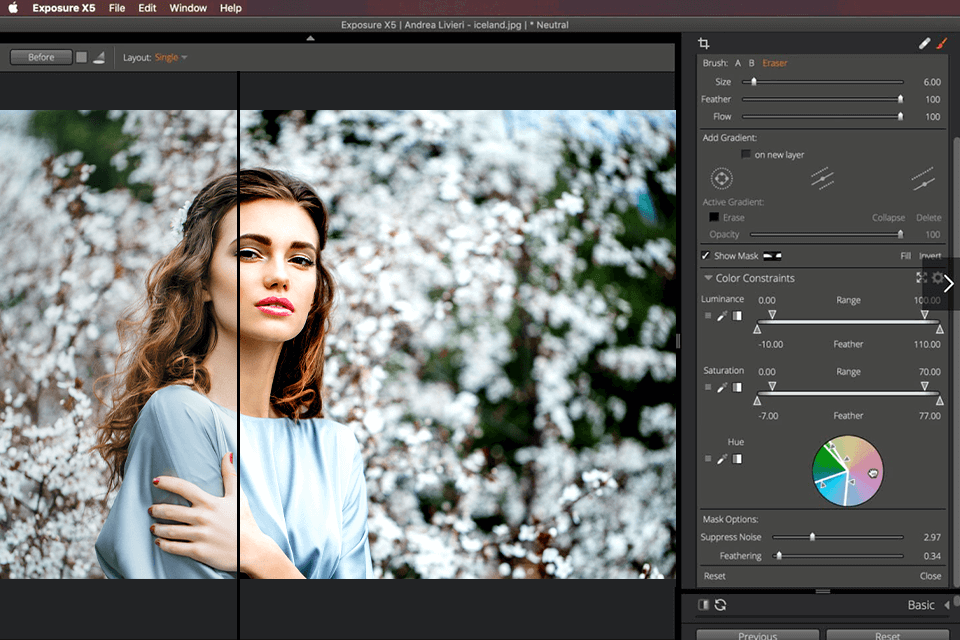Select the Eraser tool icon
Screen dimensions: 960x640
925,43
